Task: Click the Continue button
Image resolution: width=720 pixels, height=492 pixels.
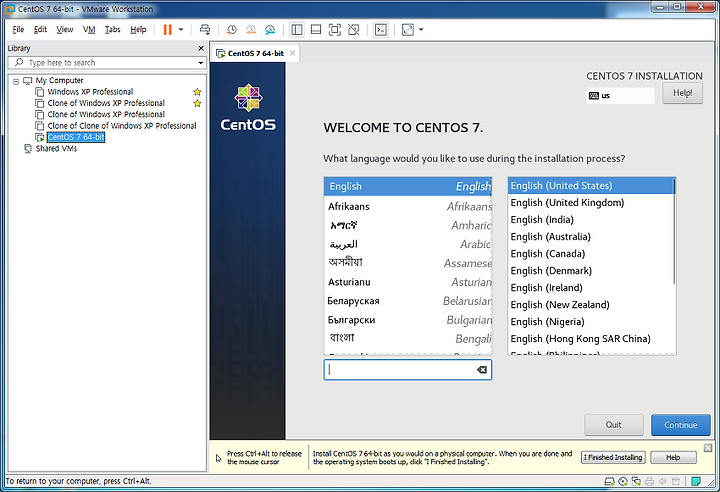Action: pos(681,425)
